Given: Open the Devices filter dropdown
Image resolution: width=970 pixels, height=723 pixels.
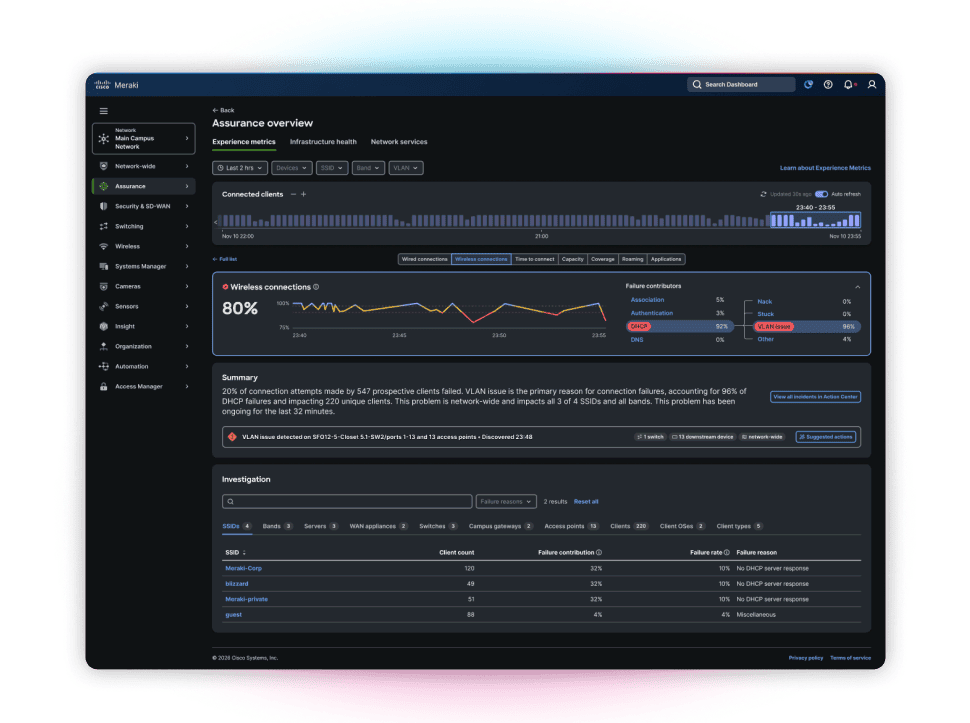Looking at the screenshot, I should pos(291,168).
